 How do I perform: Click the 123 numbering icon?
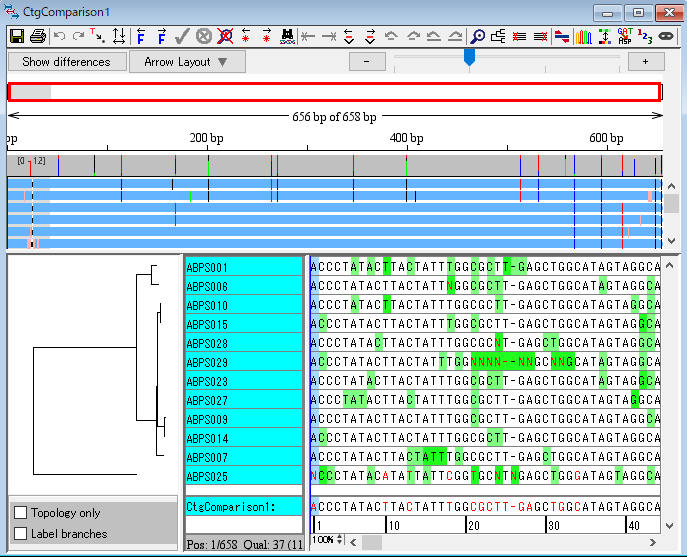click(645, 36)
